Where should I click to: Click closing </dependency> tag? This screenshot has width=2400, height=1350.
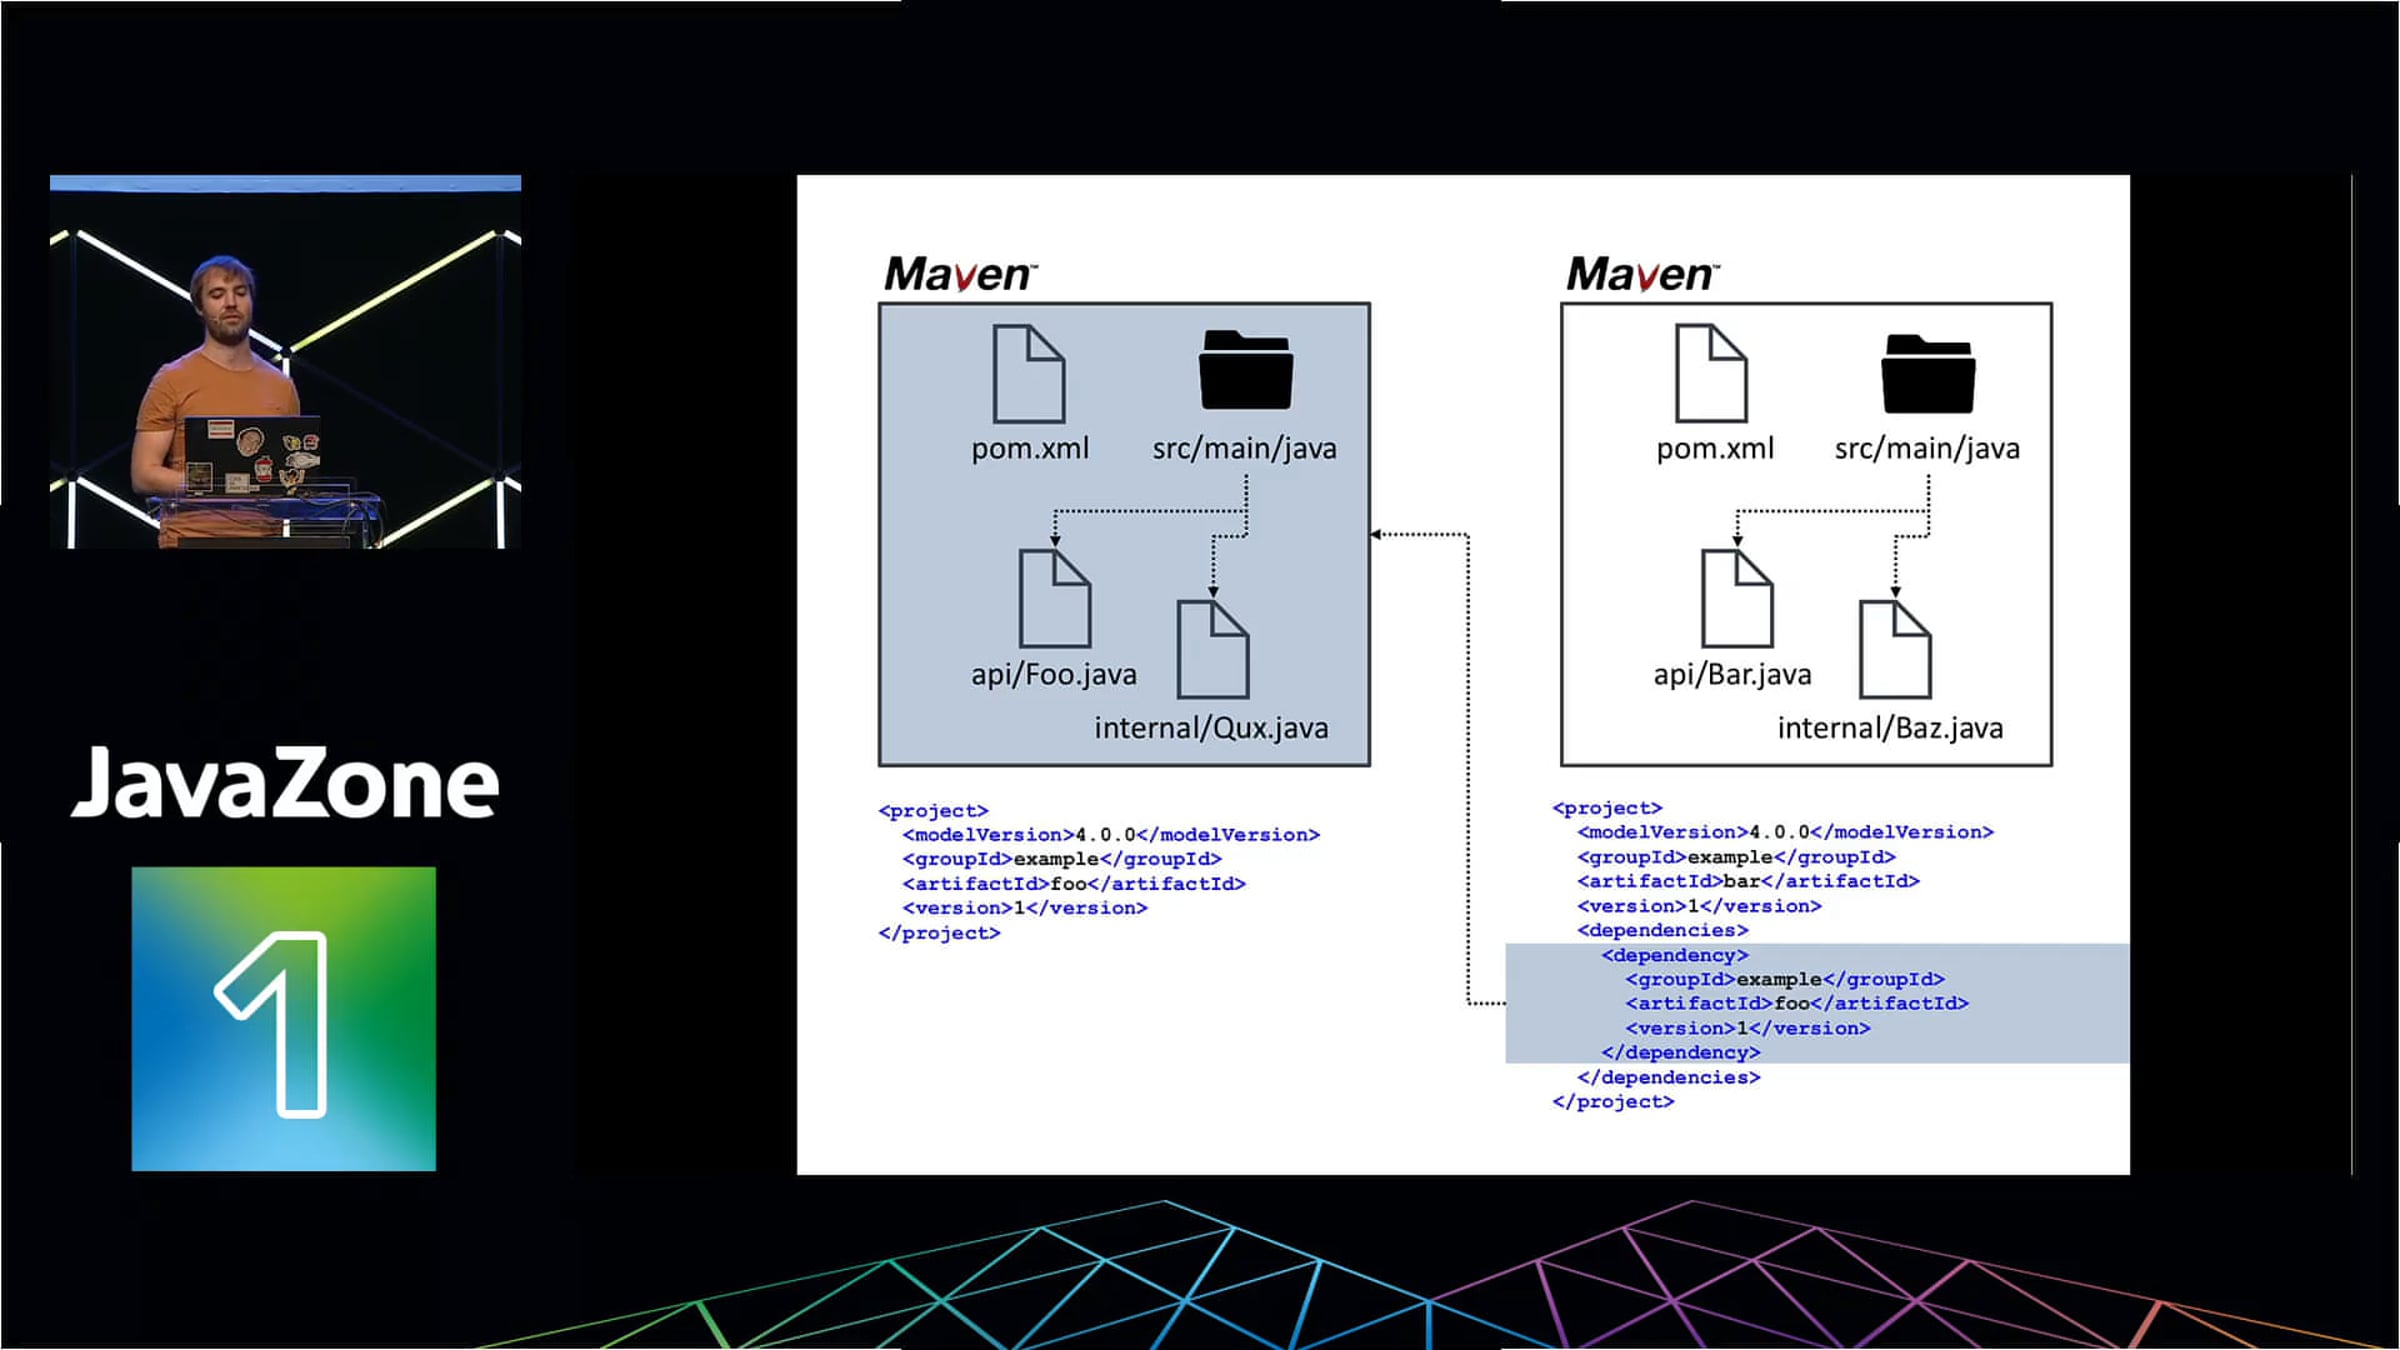click(1681, 1052)
